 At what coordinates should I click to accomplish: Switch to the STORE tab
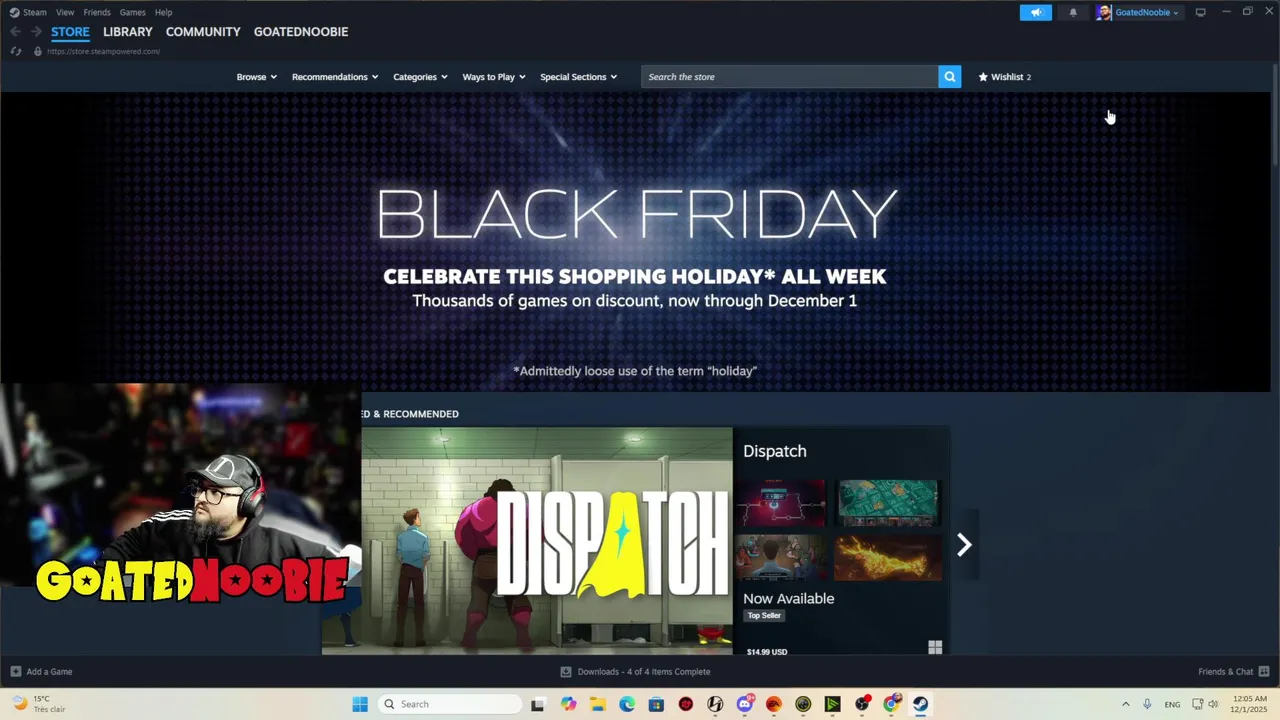click(x=70, y=32)
